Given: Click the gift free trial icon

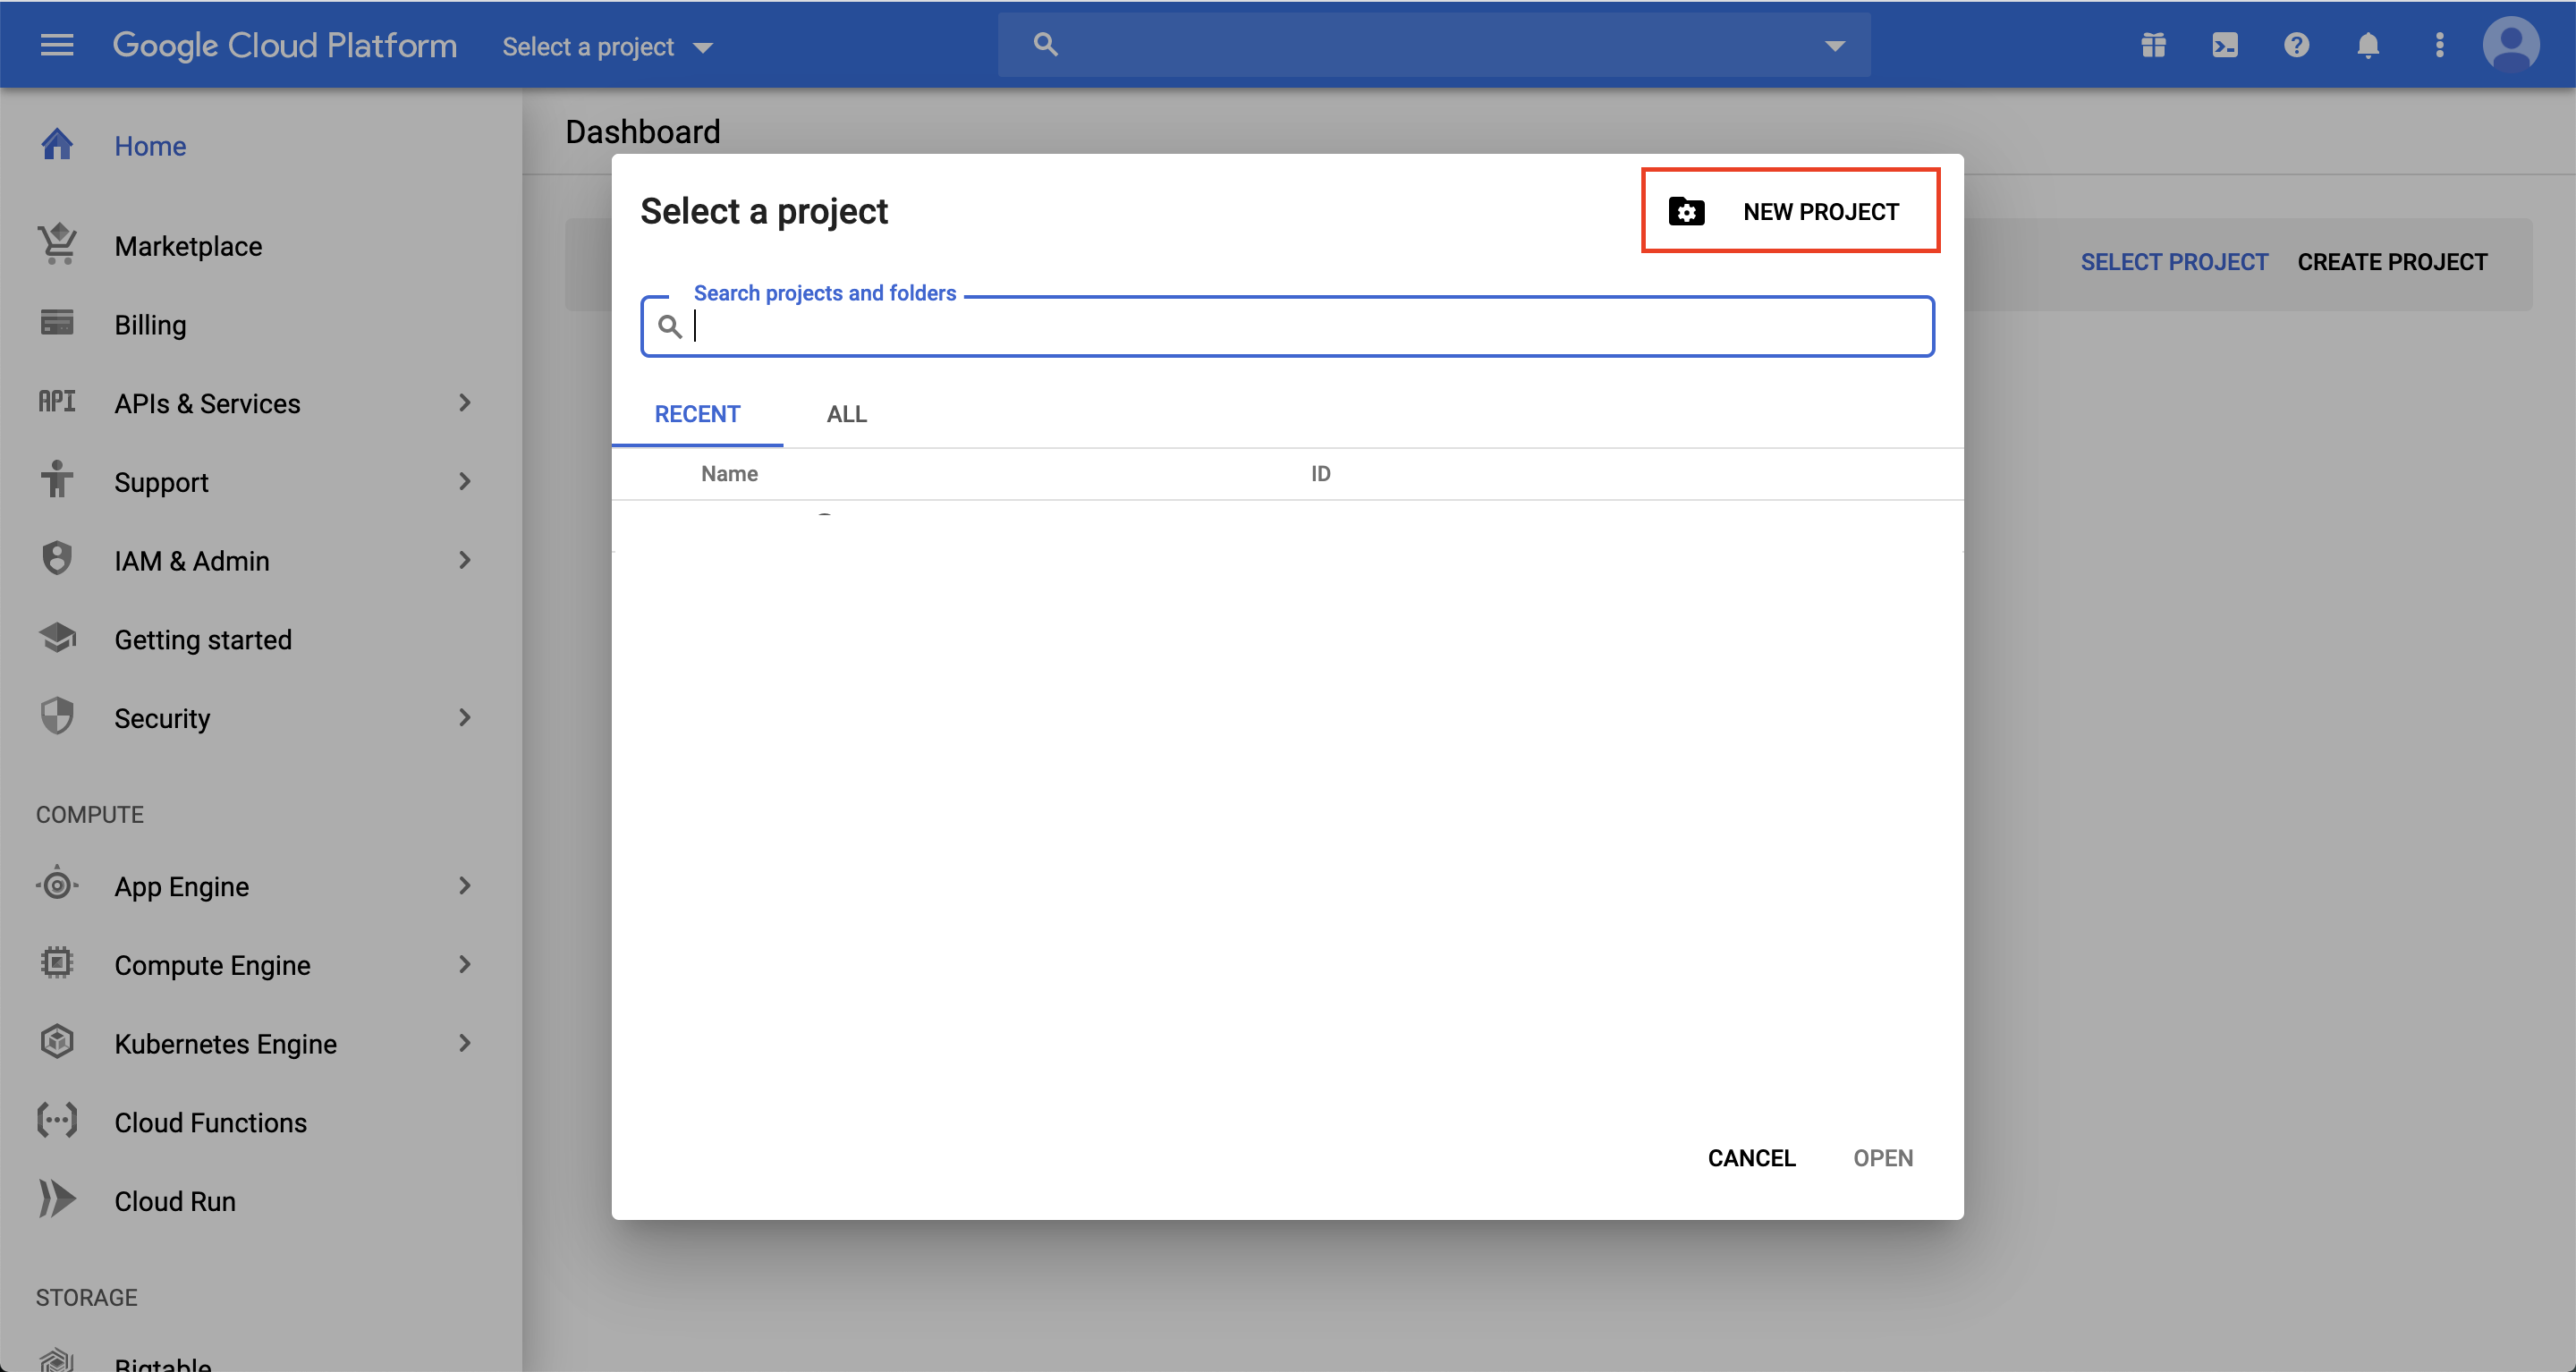Looking at the screenshot, I should coord(2153,45).
